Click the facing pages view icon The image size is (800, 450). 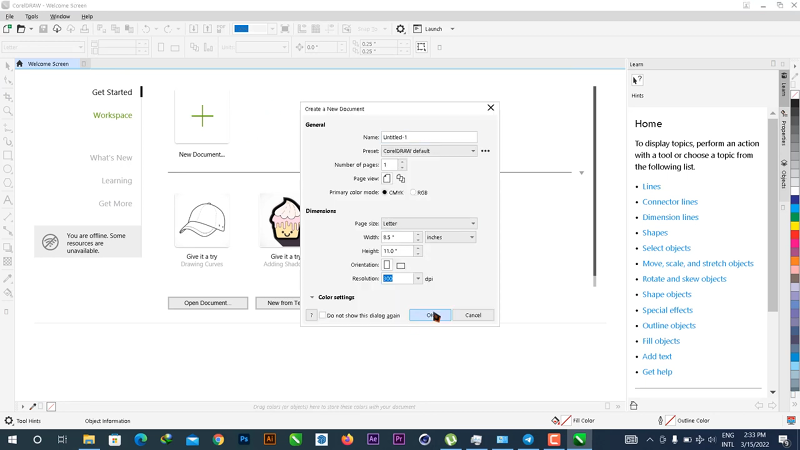[x=401, y=179]
